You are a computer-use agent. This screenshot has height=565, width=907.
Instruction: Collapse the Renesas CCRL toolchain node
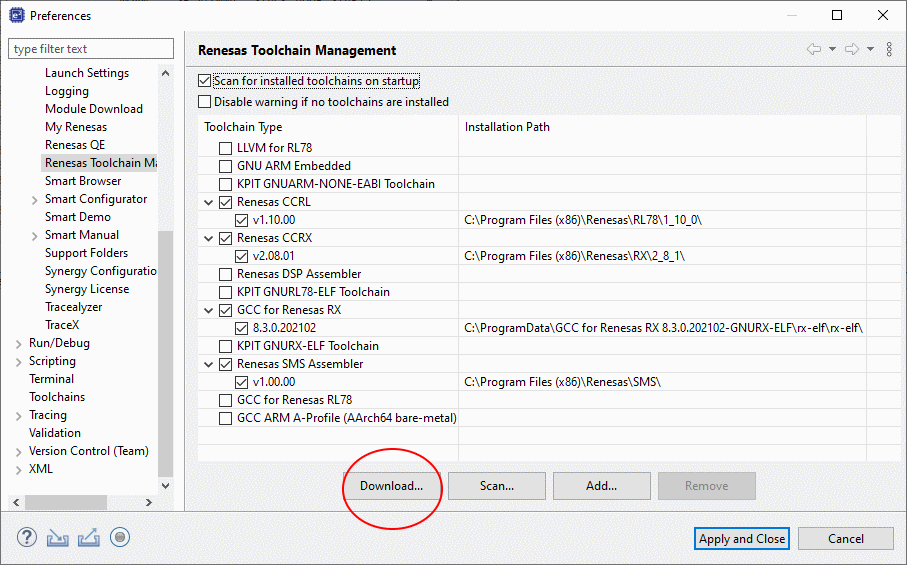pos(208,202)
